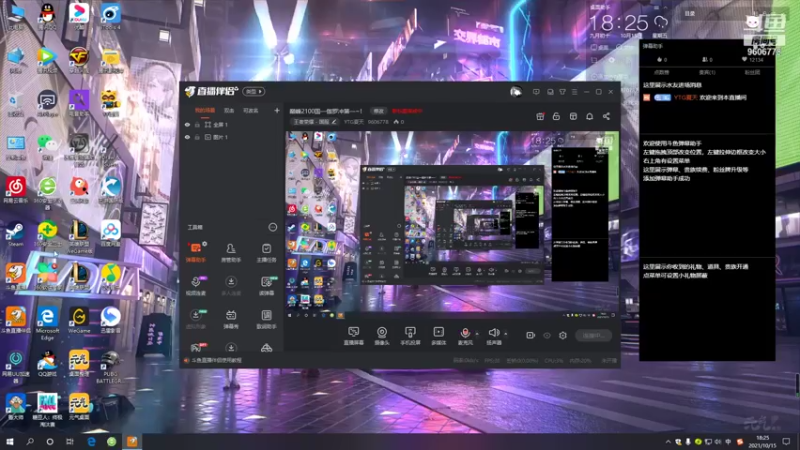Open the 视频连麦 tool
This screenshot has height=450, width=800.
(x=196, y=286)
